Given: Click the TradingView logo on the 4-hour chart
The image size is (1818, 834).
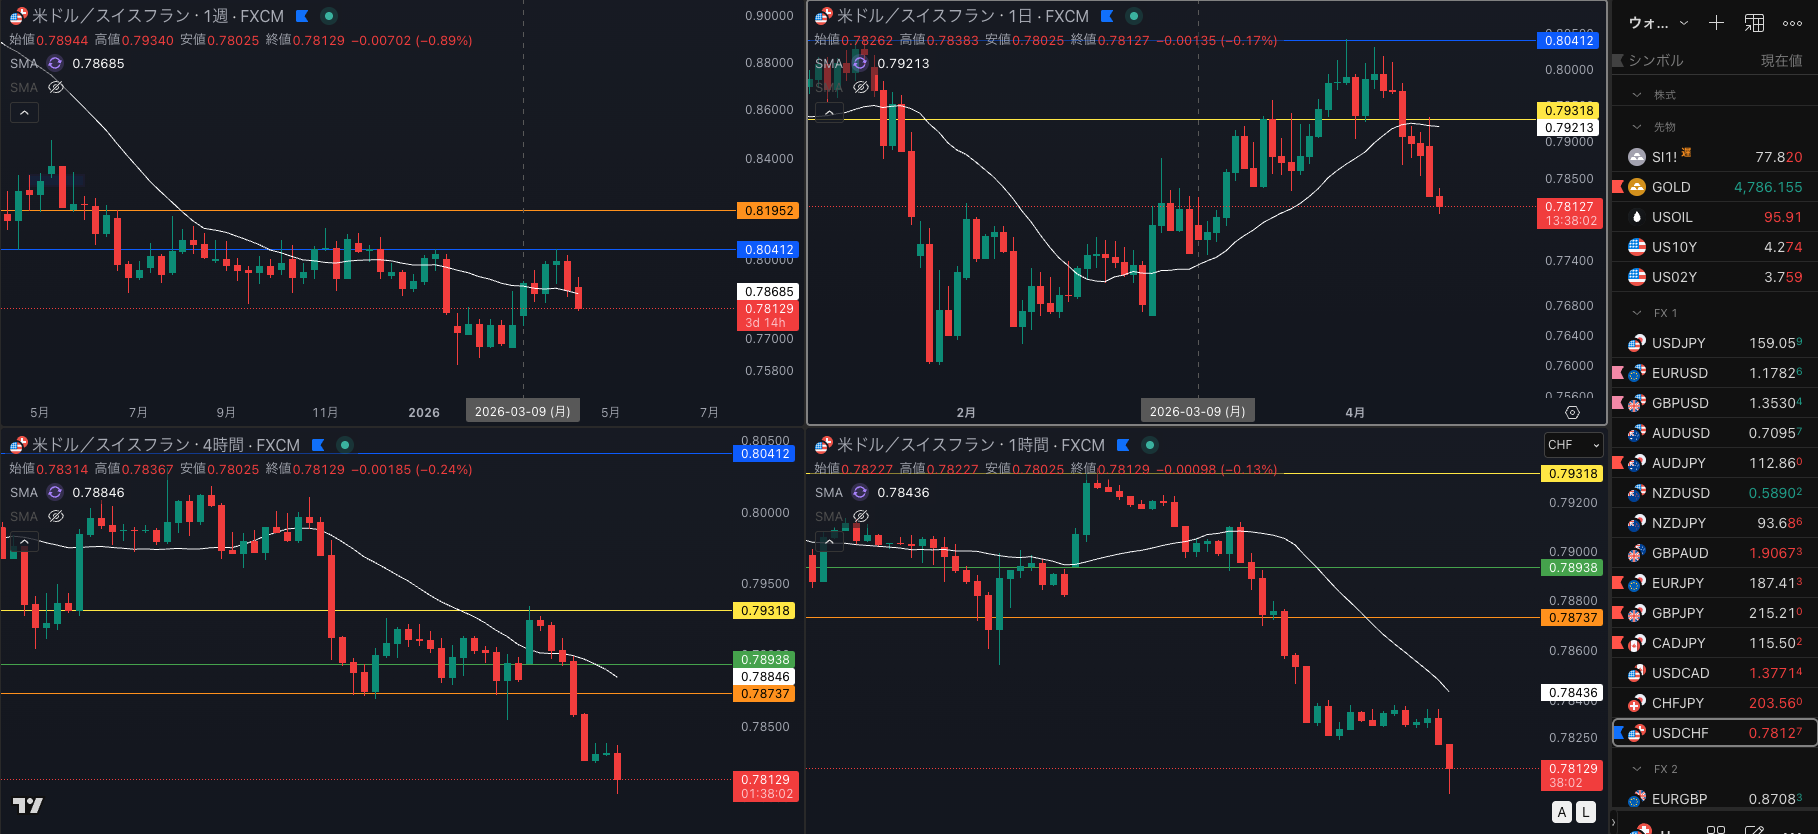Looking at the screenshot, I should (27, 805).
